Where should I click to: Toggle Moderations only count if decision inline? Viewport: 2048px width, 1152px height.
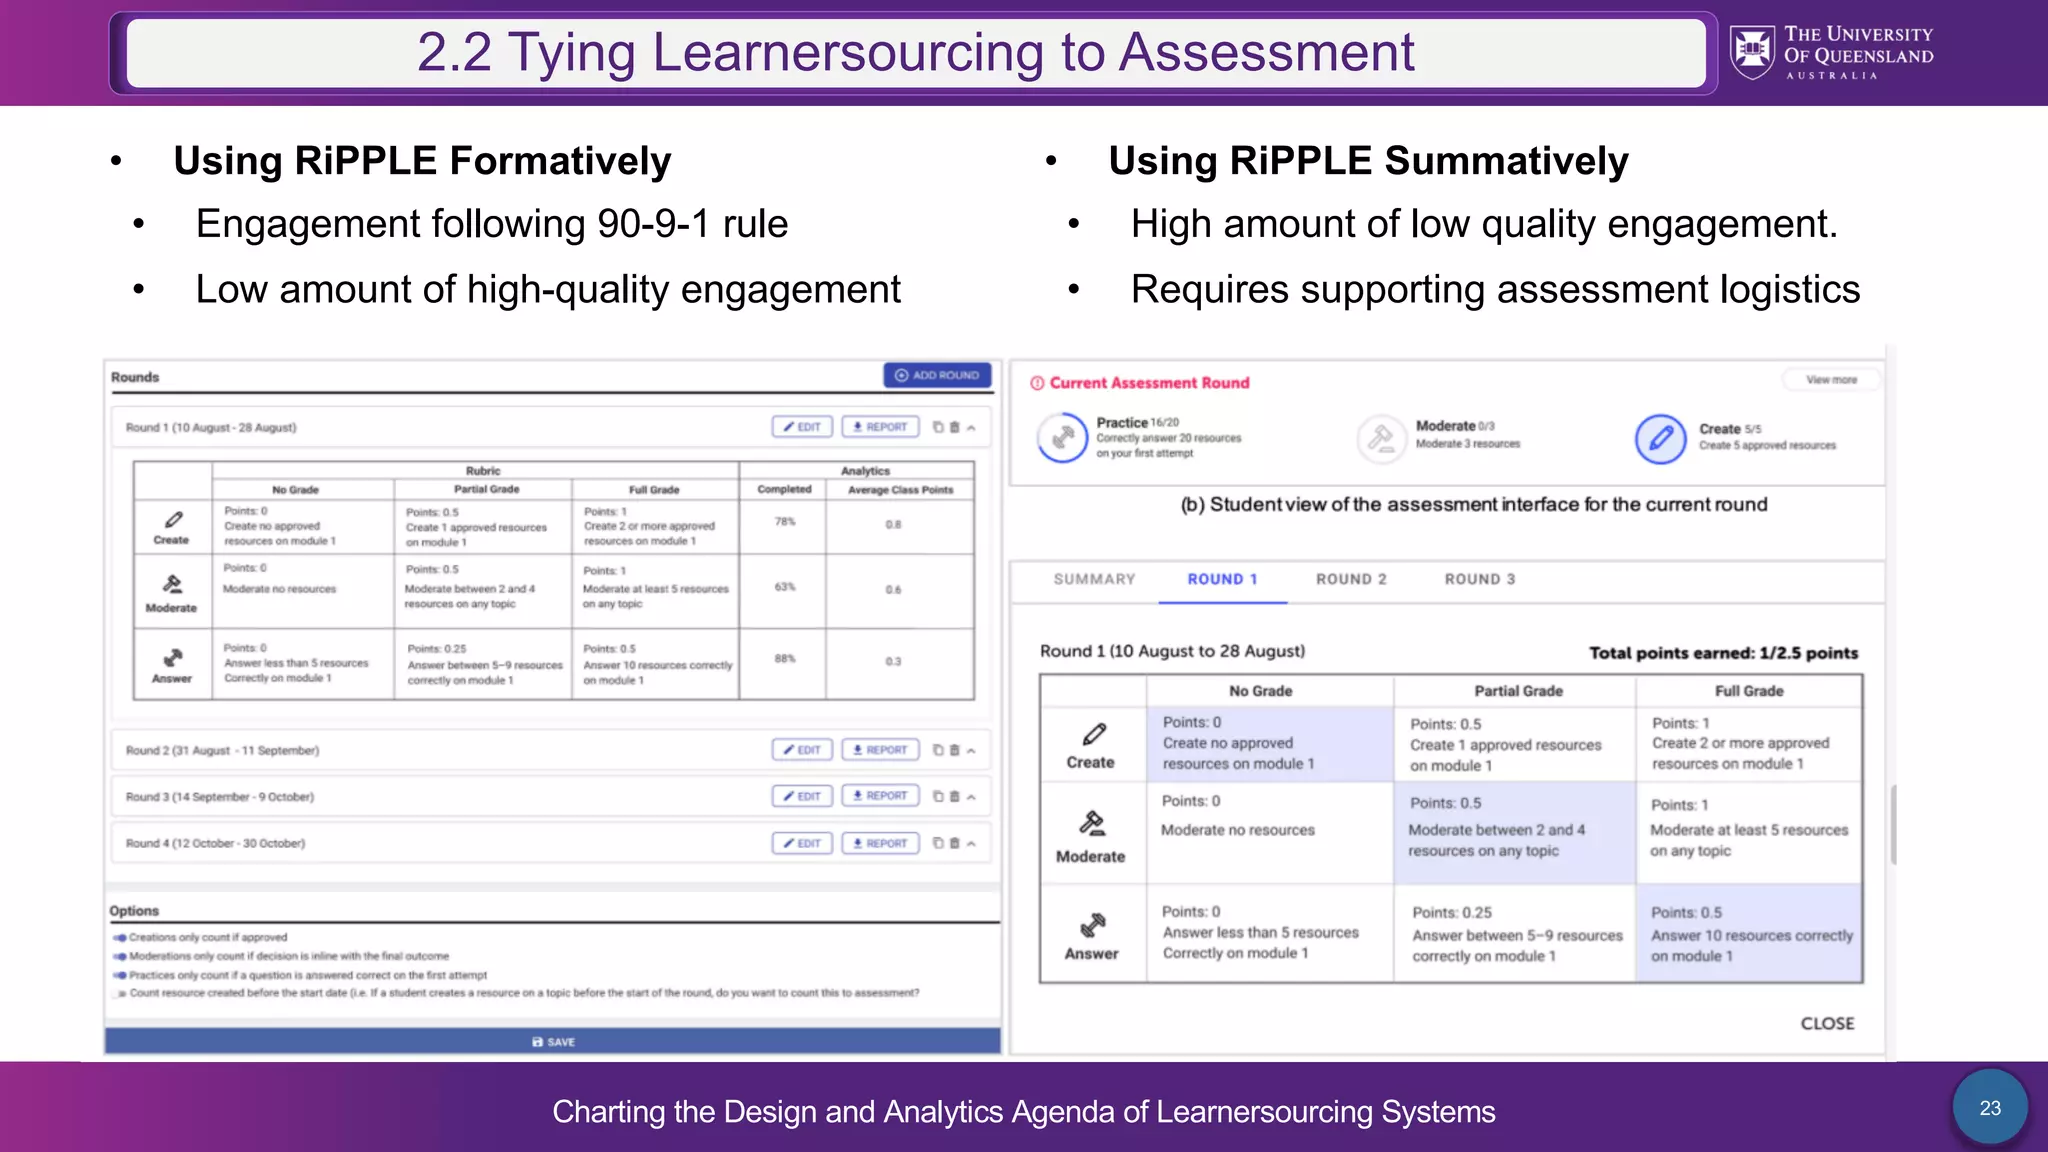(120, 957)
